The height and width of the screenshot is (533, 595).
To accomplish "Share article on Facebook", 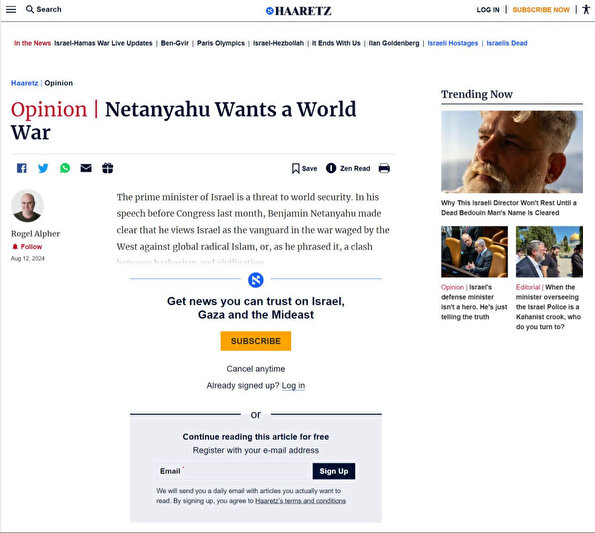I will click(22, 168).
